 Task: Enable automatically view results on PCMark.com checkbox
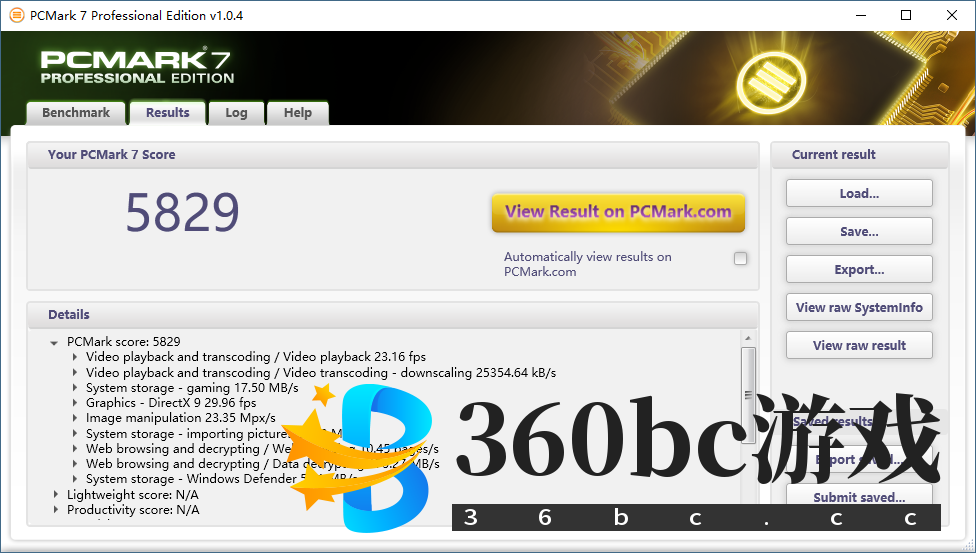point(740,259)
